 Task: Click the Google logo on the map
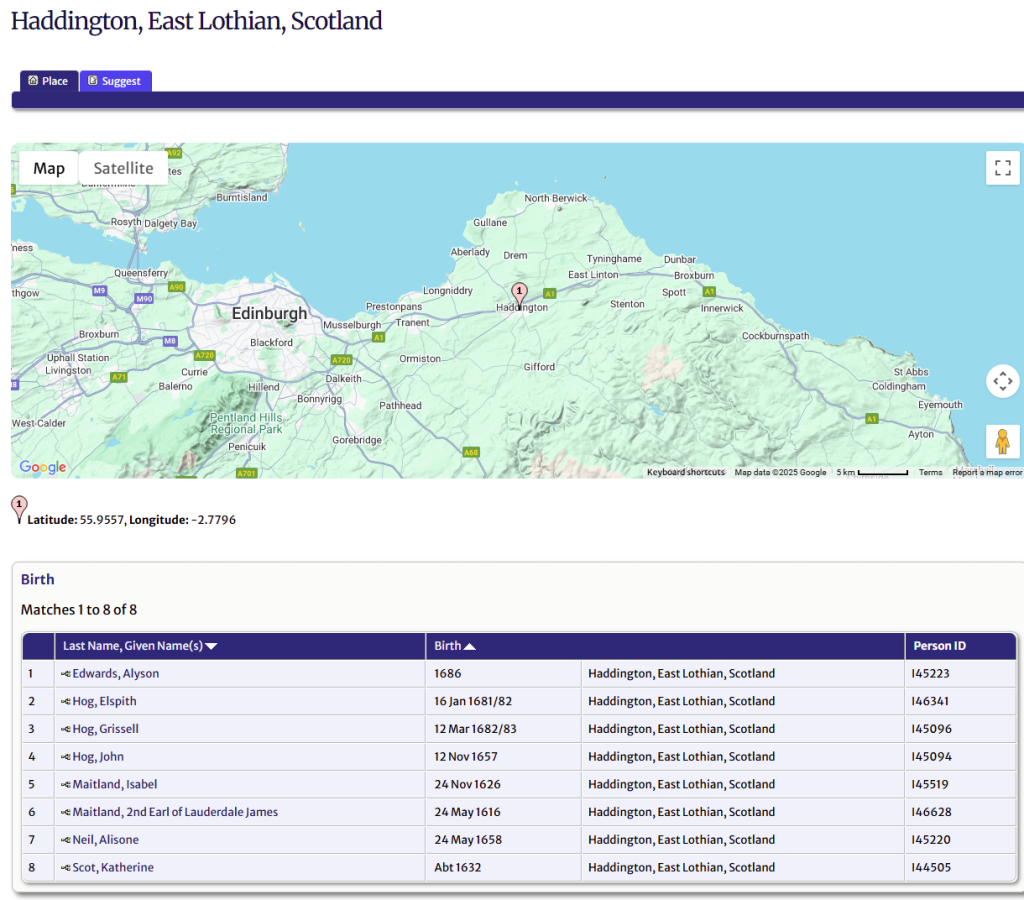pyautogui.click(x=42, y=467)
